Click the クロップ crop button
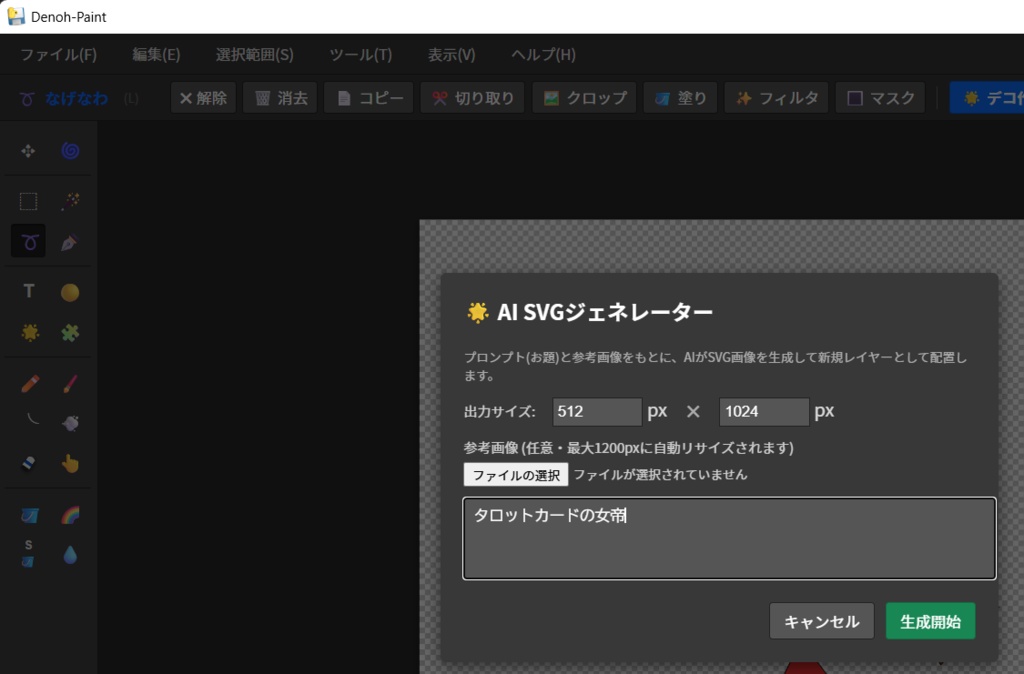1024x674 pixels. click(x=584, y=98)
